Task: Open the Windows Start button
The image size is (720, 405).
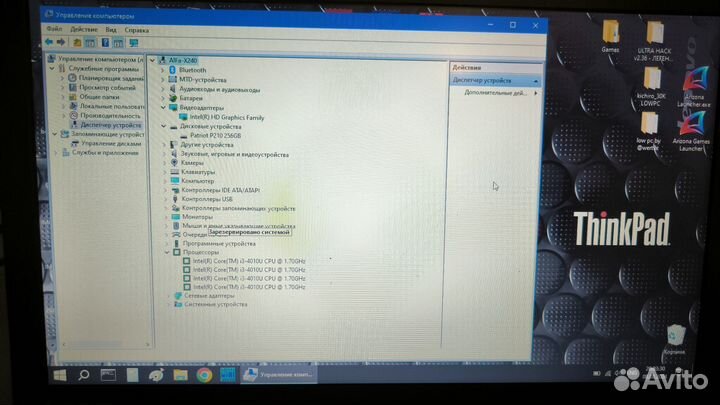Action: click(x=60, y=375)
